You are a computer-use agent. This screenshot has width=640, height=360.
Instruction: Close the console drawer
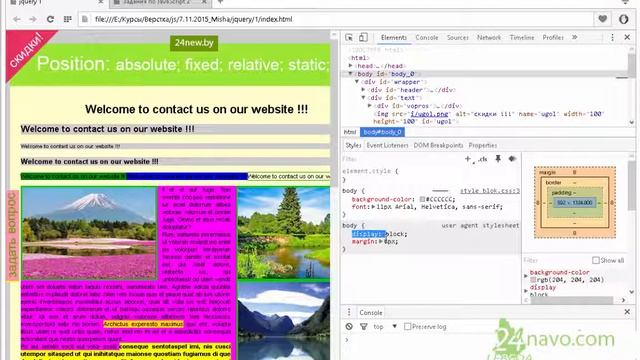627,312
